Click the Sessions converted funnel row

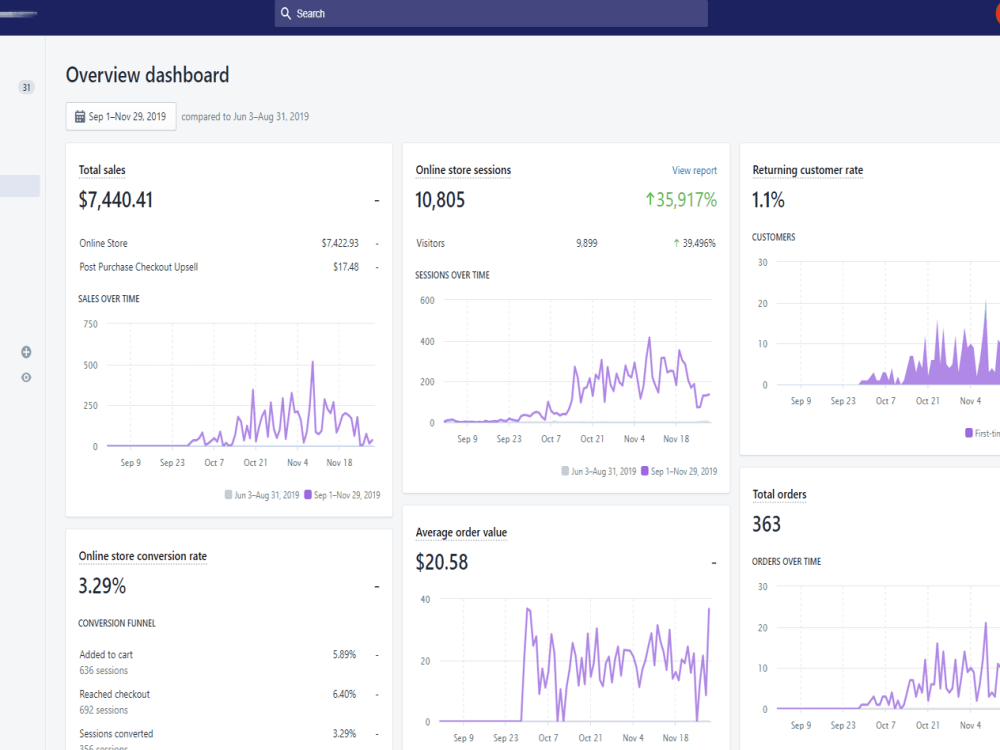coord(228,739)
